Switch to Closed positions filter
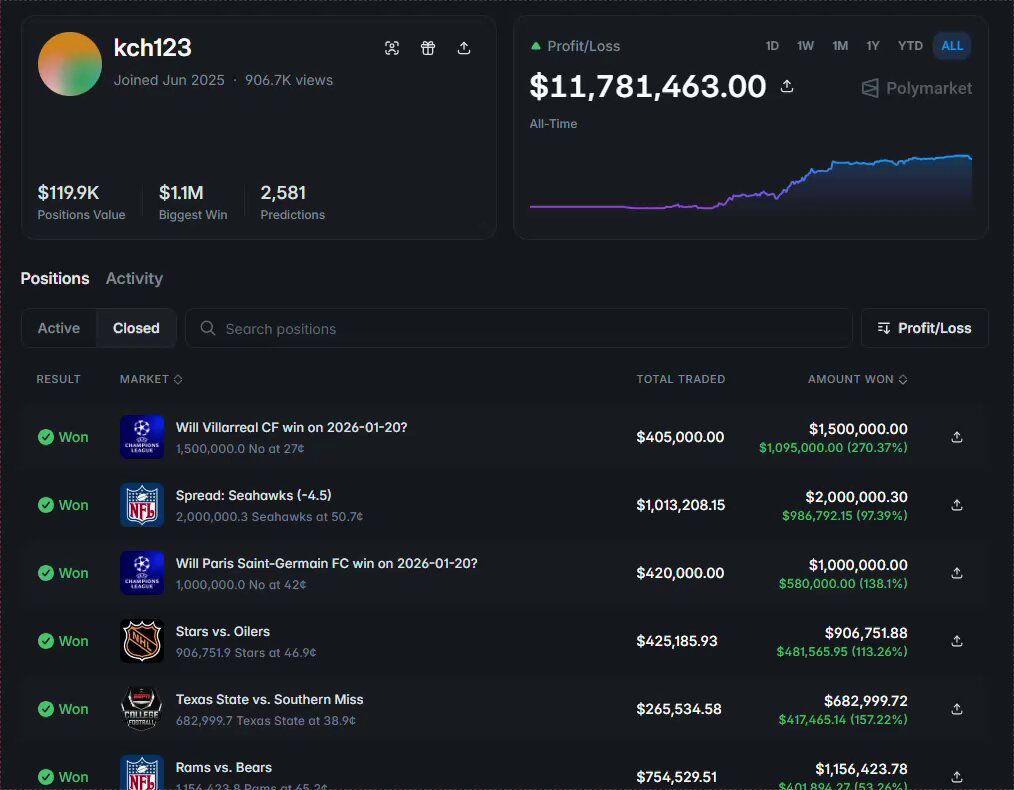Viewport: 1014px width, 790px height. 136,328
